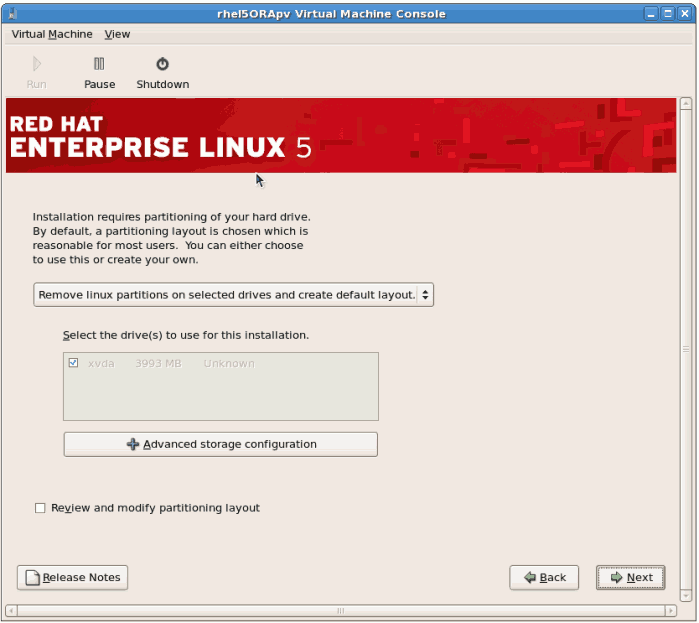Click the horizontal scrollbar right arrow

[x=670, y=610]
